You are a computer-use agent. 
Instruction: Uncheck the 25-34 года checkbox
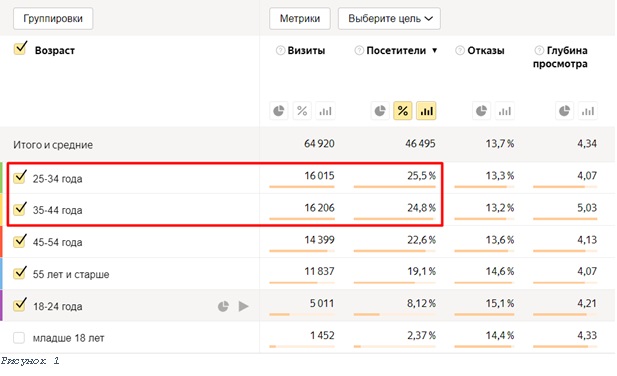pos(20,177)
